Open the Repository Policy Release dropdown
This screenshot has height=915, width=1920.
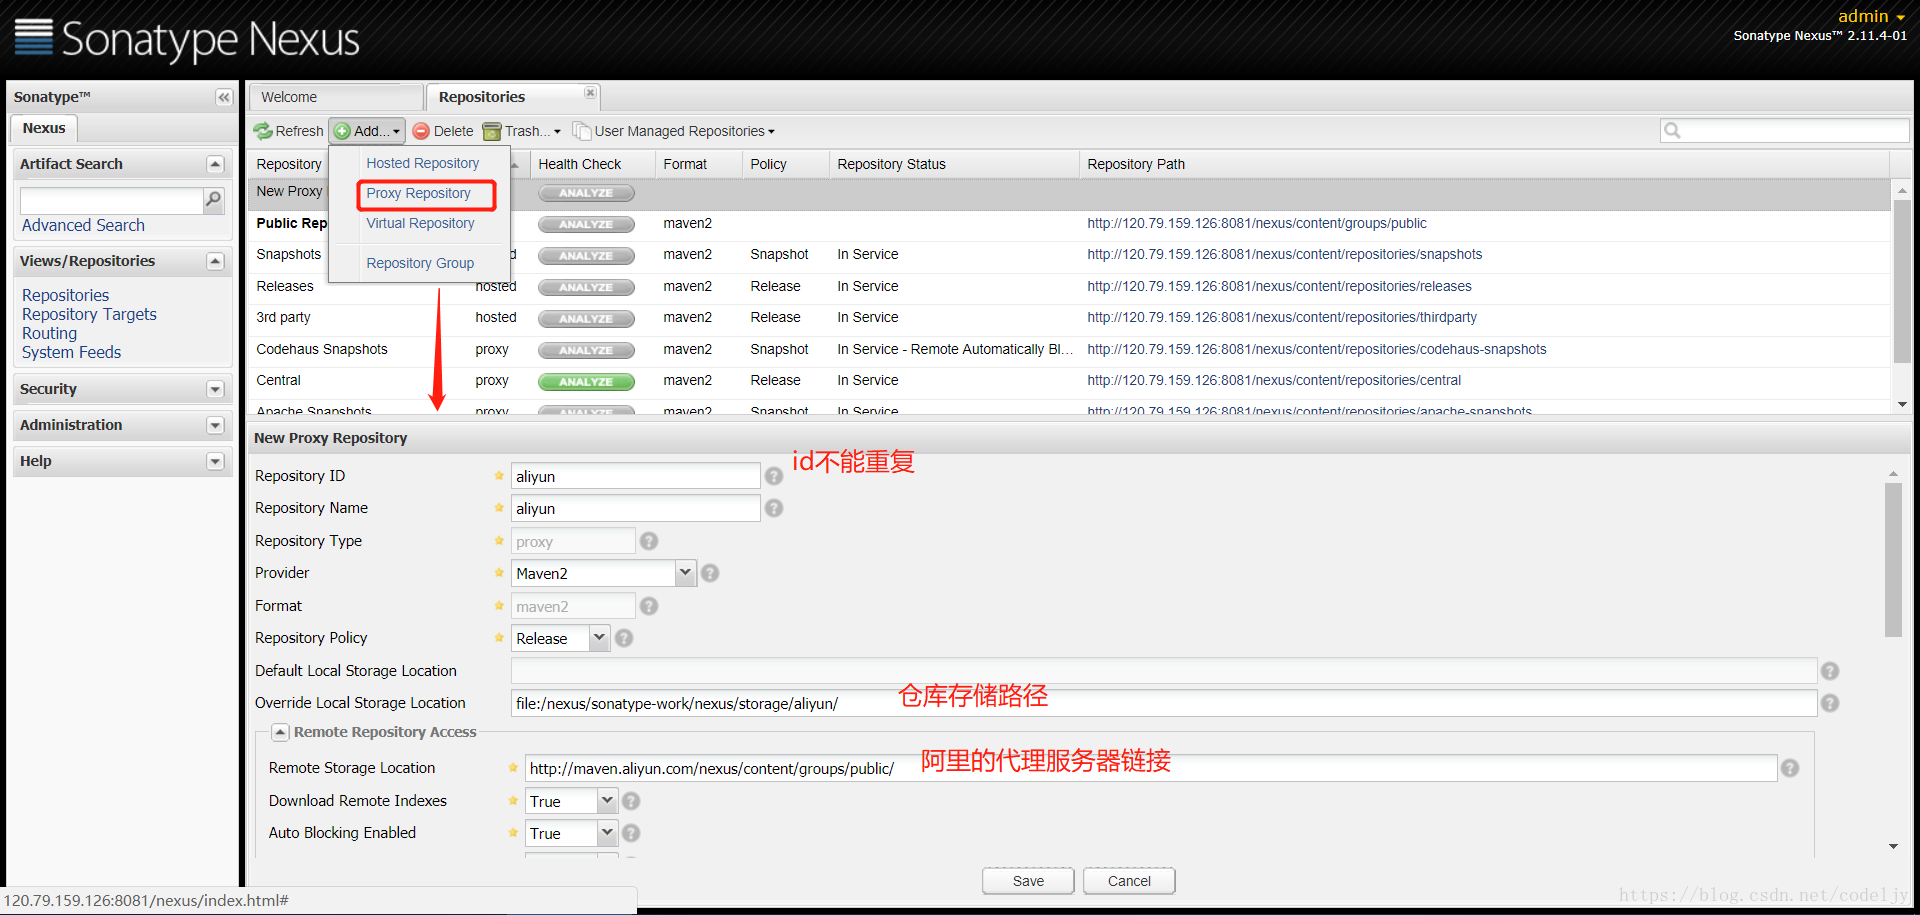(599, 638)
